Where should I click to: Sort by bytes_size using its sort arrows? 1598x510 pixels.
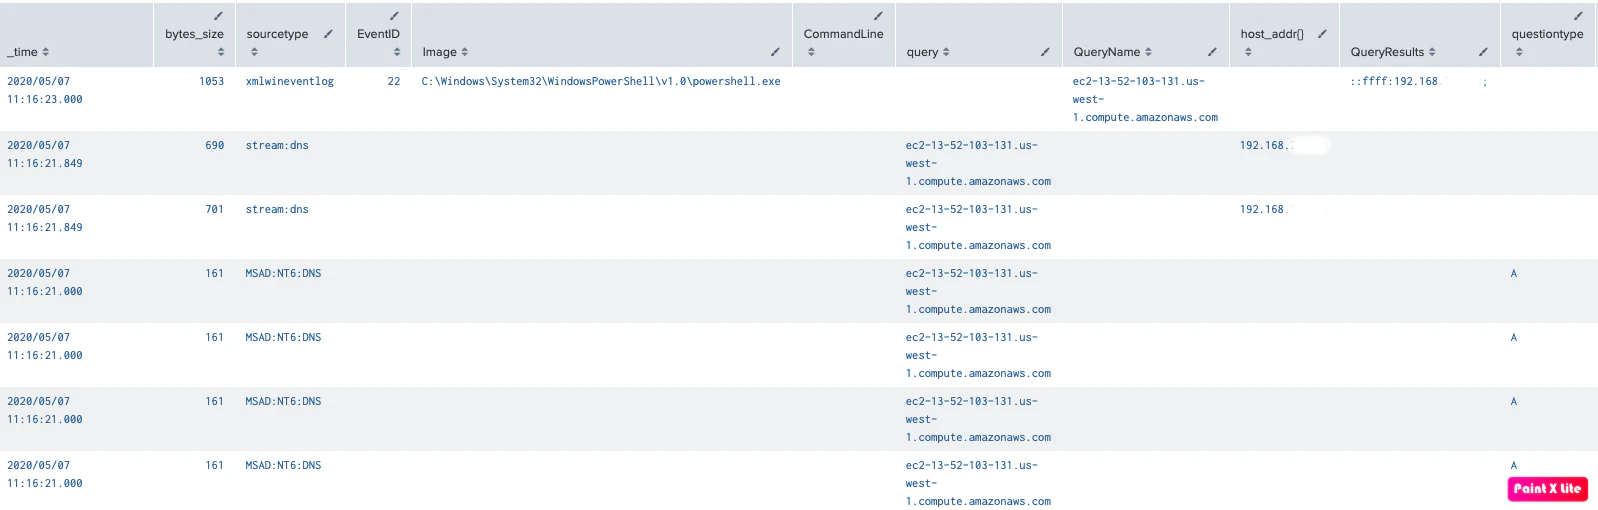click(x=221, y=52)
